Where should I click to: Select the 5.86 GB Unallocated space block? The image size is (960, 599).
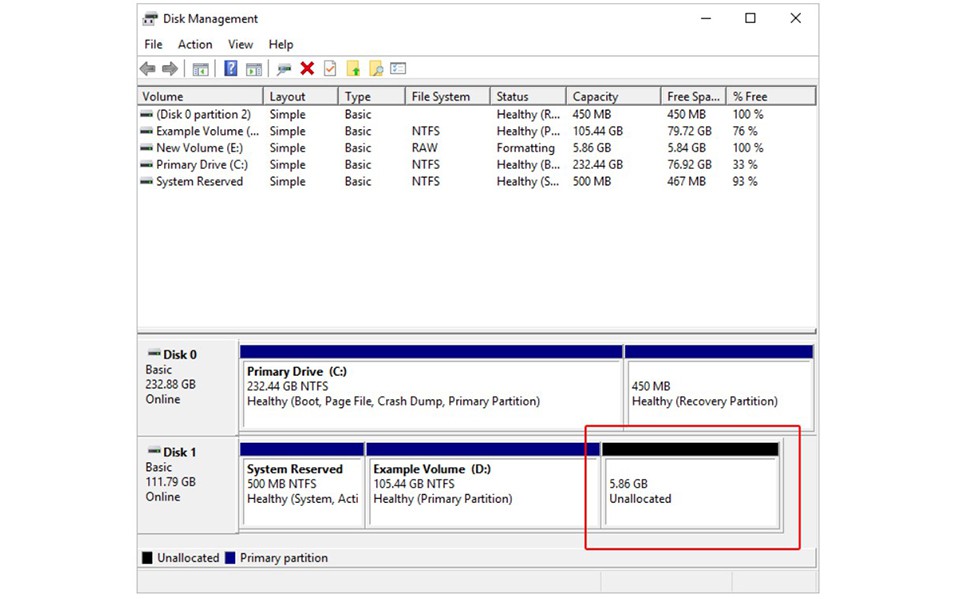(x=691, y=484)
